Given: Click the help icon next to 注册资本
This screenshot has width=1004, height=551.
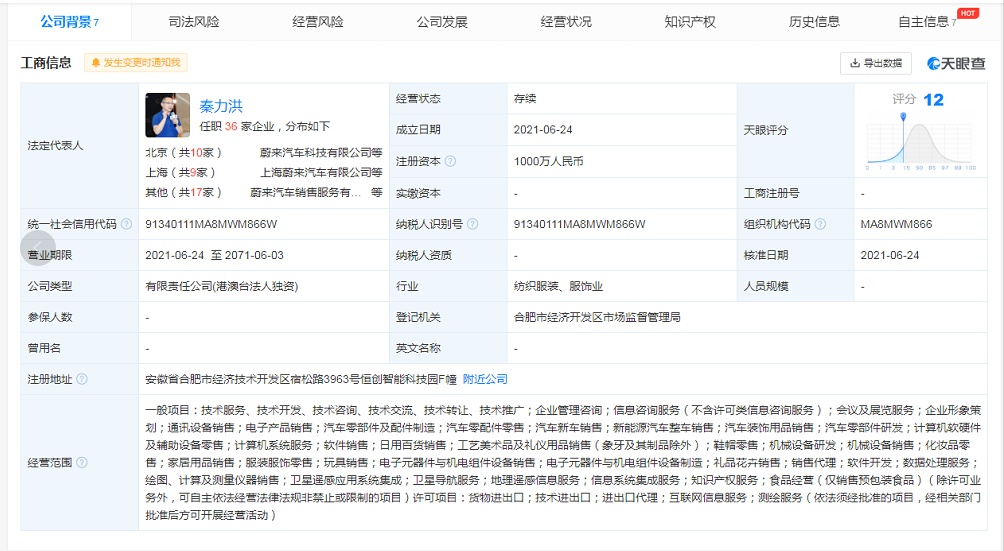Looking at the screenshot, I should (451, 161).
